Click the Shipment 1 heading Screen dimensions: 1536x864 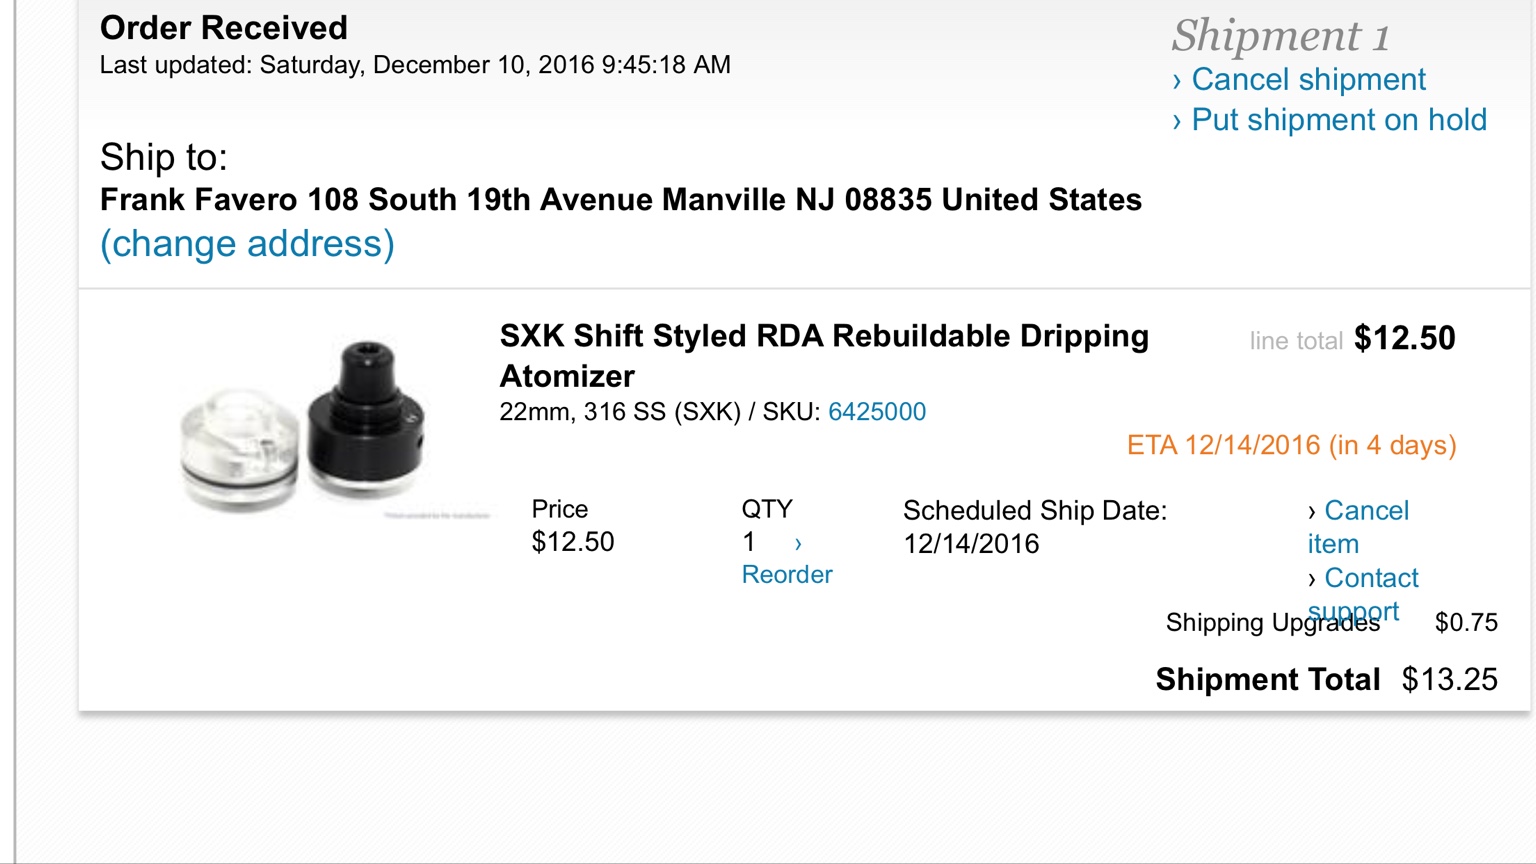tap(1280, 36)
